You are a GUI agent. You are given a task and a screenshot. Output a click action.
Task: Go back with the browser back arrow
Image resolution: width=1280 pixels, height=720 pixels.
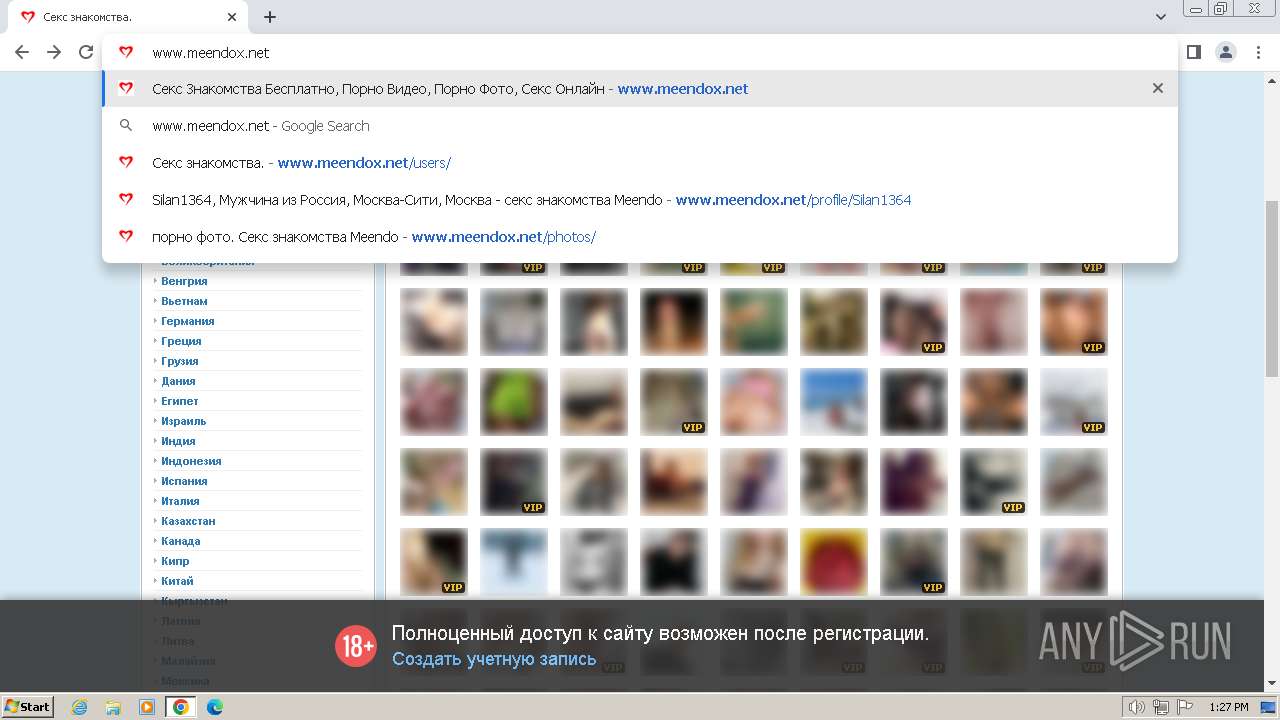pyautogui.click(x=22, y=52)
